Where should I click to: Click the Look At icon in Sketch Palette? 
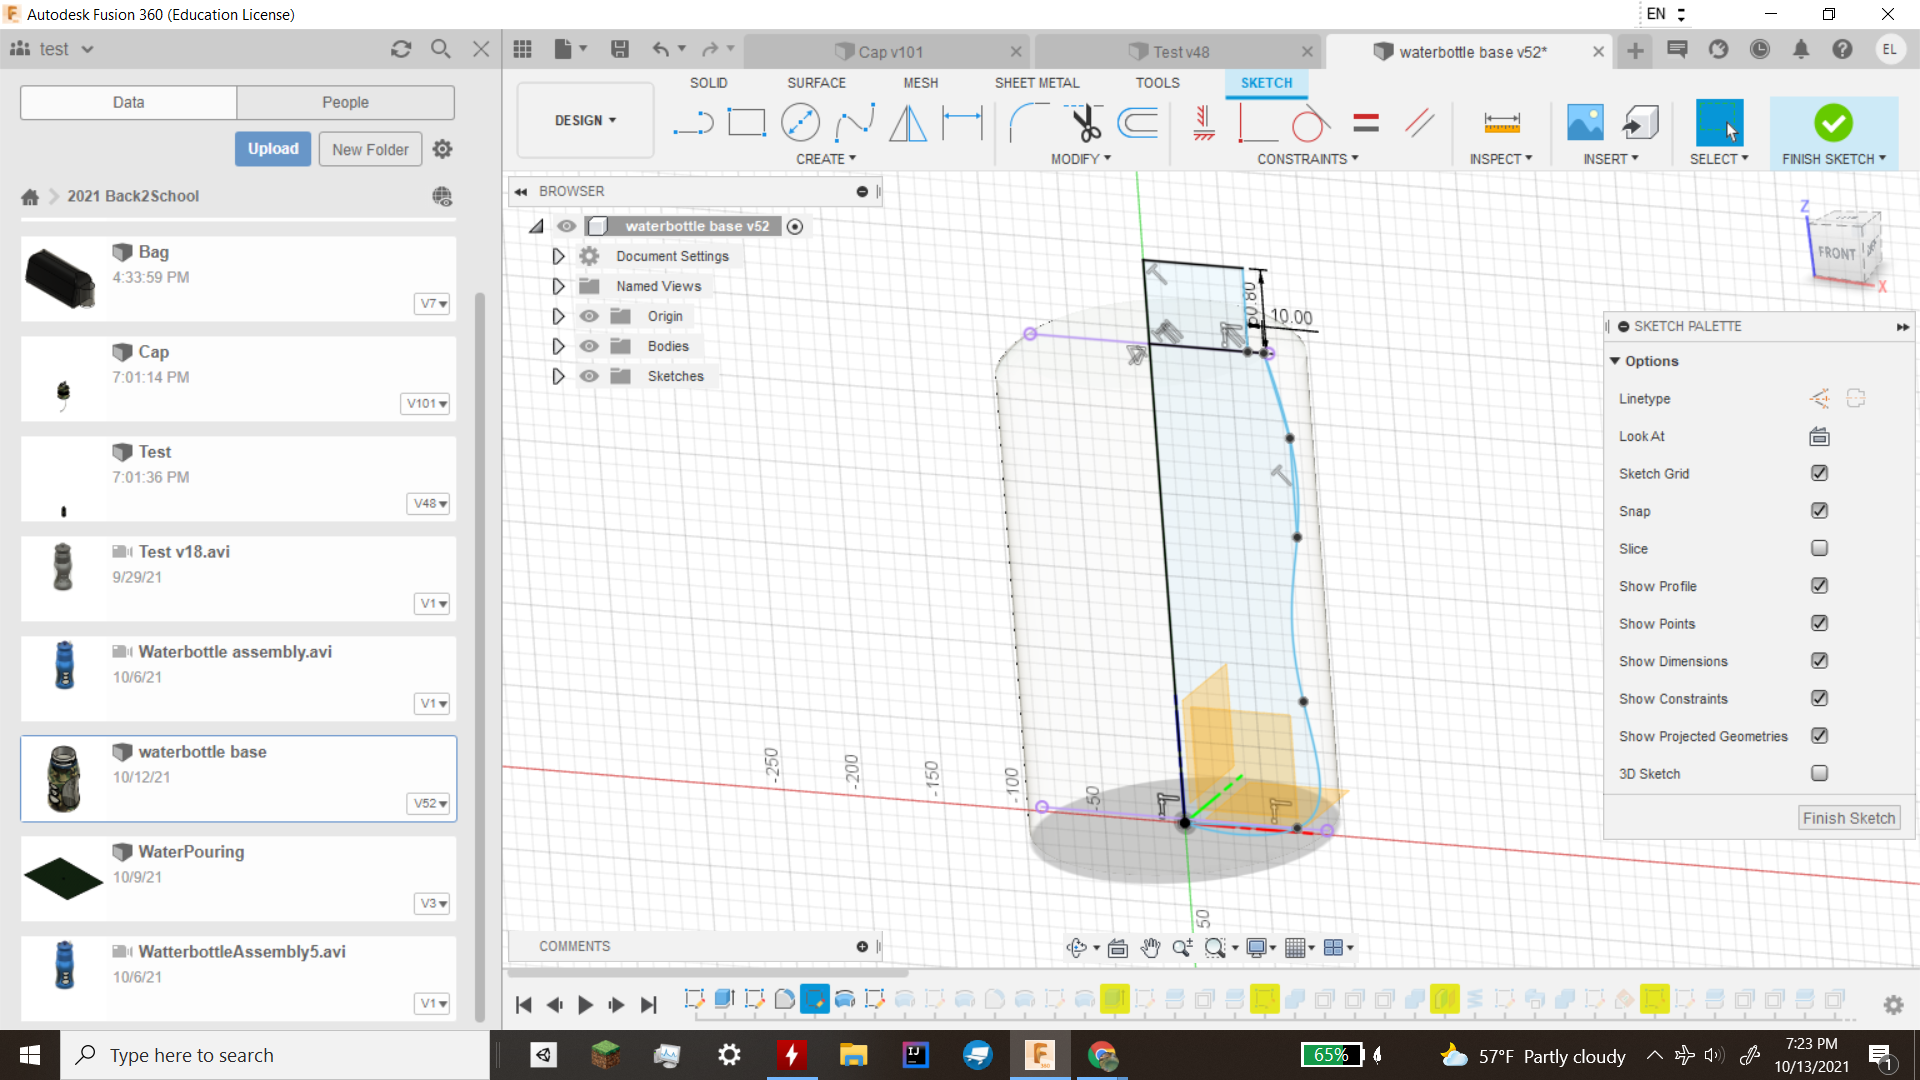coord(1818,436)
